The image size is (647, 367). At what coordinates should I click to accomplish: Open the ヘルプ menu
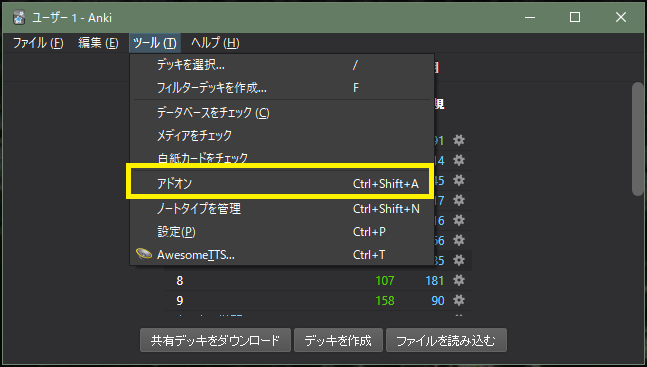[x=215, y=43]
